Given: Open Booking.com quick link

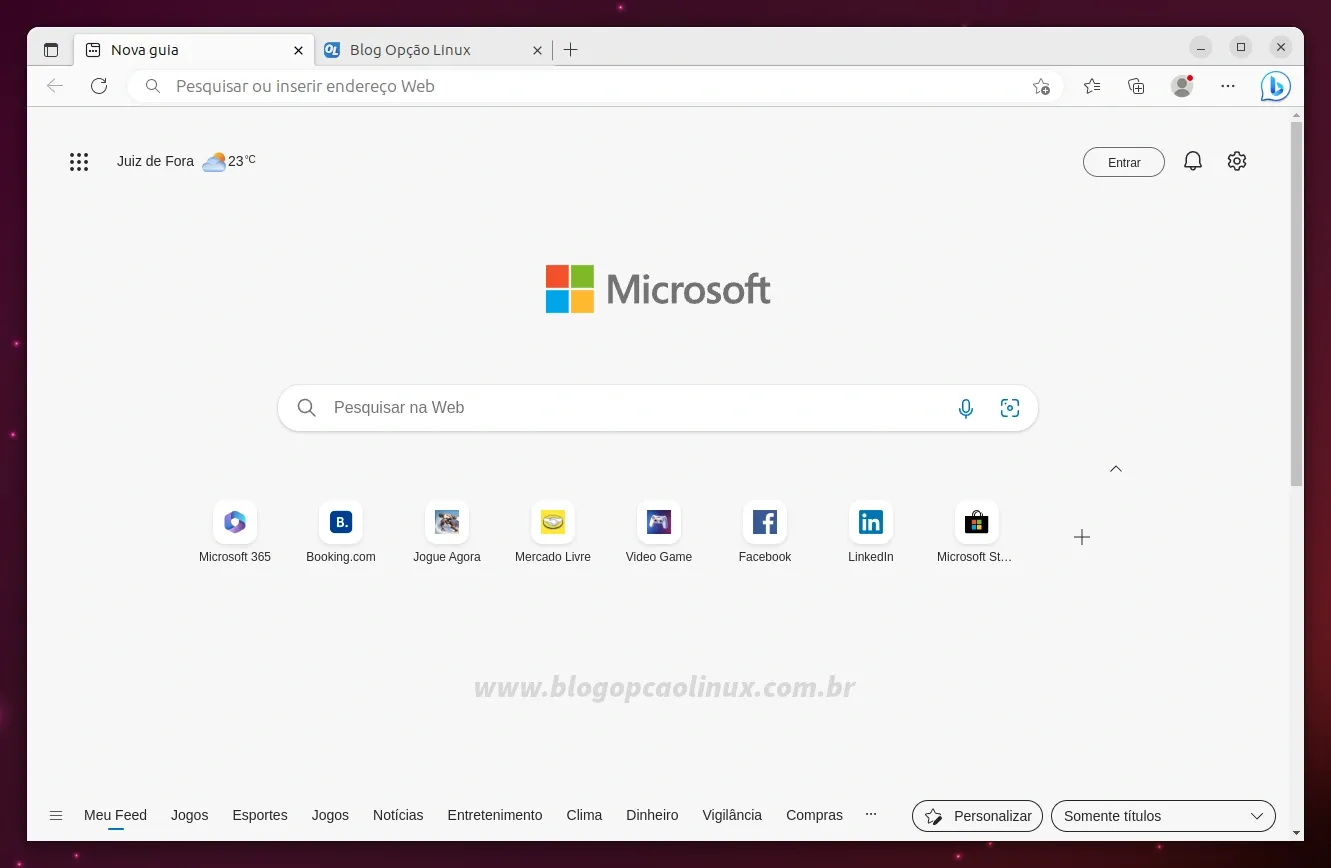Looking at the screenshot, I should click(x=341, y=533).
